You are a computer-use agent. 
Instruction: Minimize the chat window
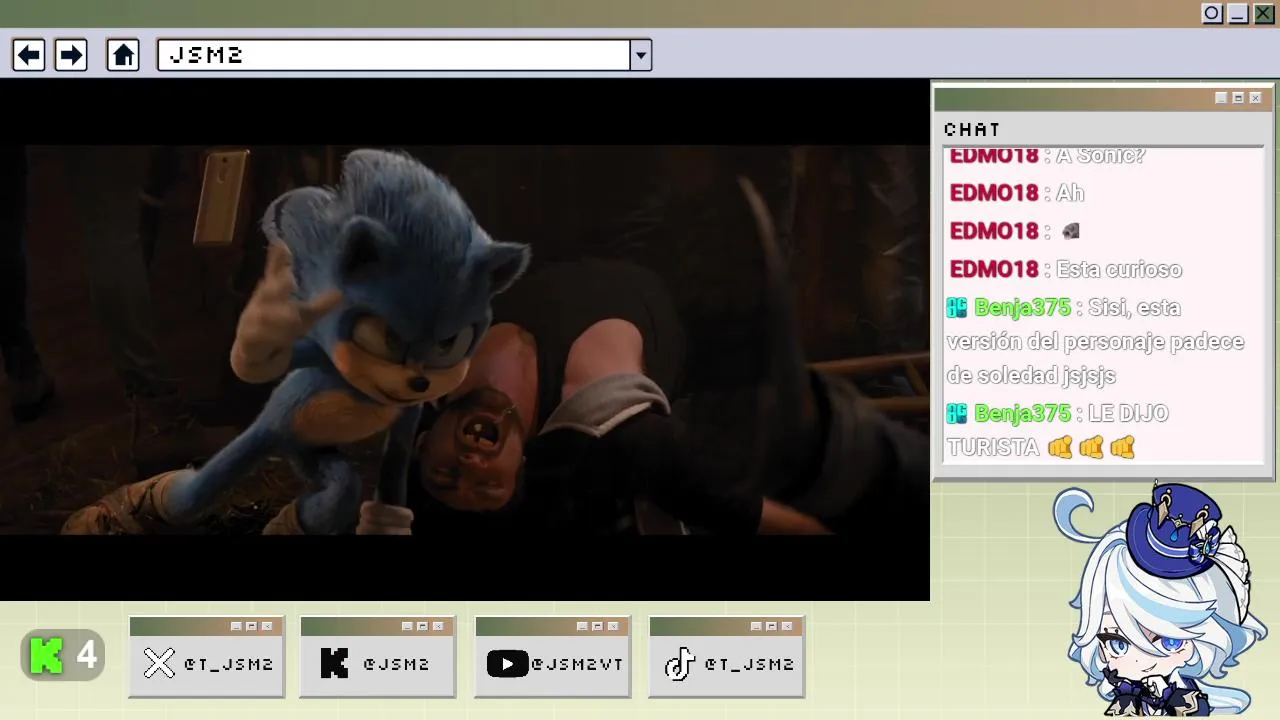[1221, 98]
